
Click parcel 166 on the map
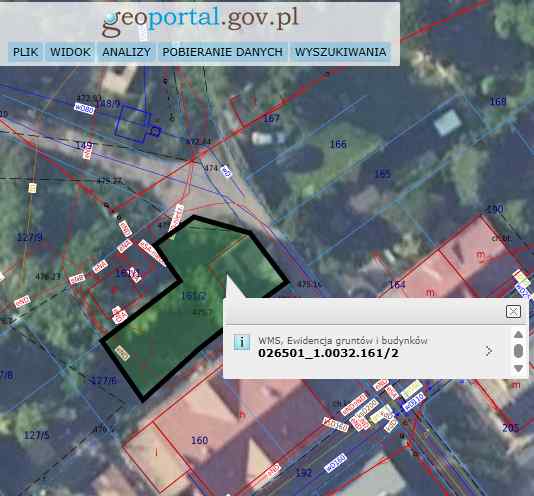point(338,144)
